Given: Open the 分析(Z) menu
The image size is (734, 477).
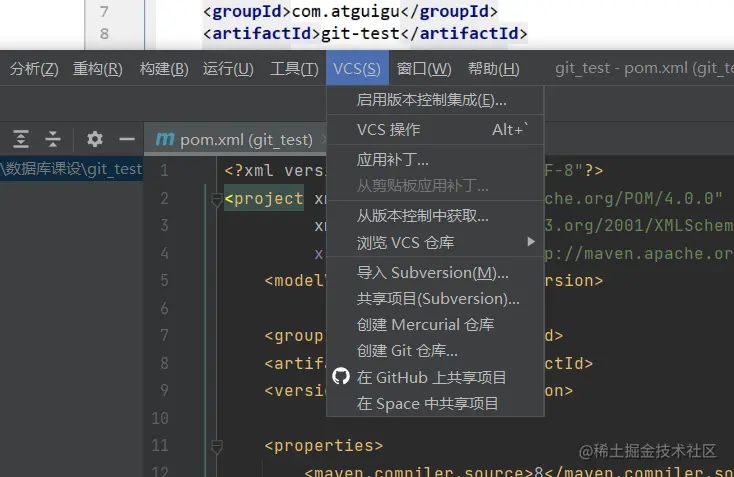Looking at the screenshot, I should (34, 69).
